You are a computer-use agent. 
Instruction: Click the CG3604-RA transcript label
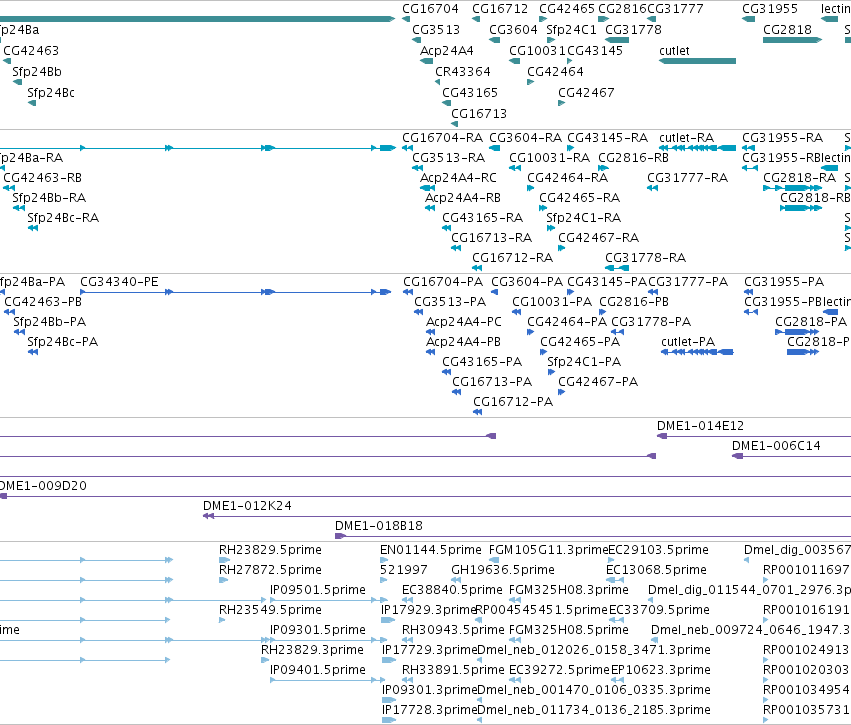point(525,138)
